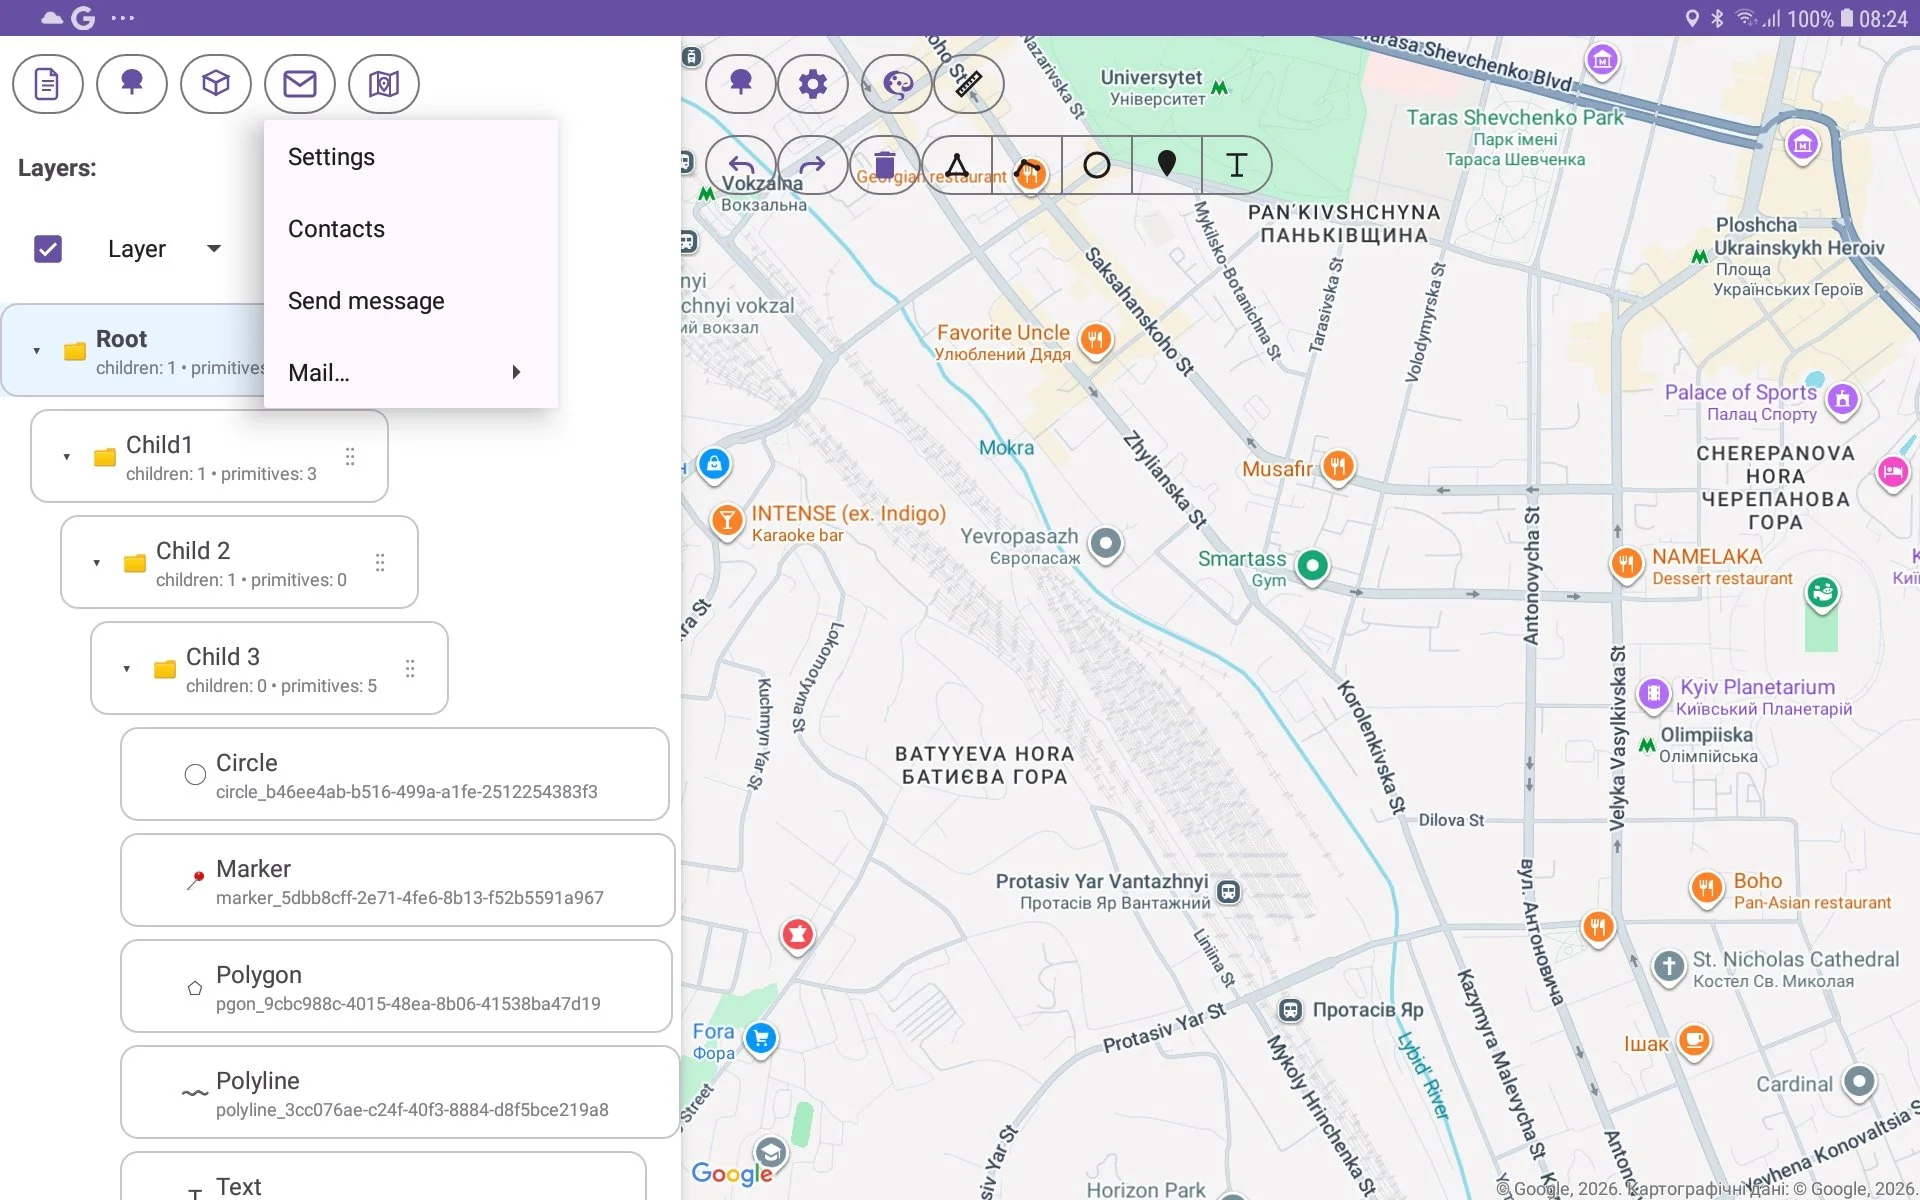
Task: Select the Marker primitive item
Action: click(x=398, y=881)
